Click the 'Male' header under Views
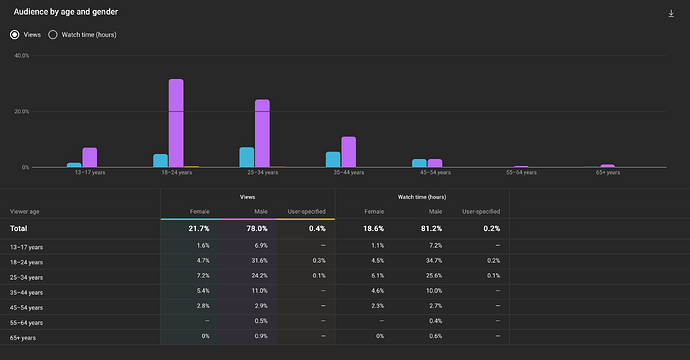The width and height of the screenshot is (690, 360). (261, 212)
